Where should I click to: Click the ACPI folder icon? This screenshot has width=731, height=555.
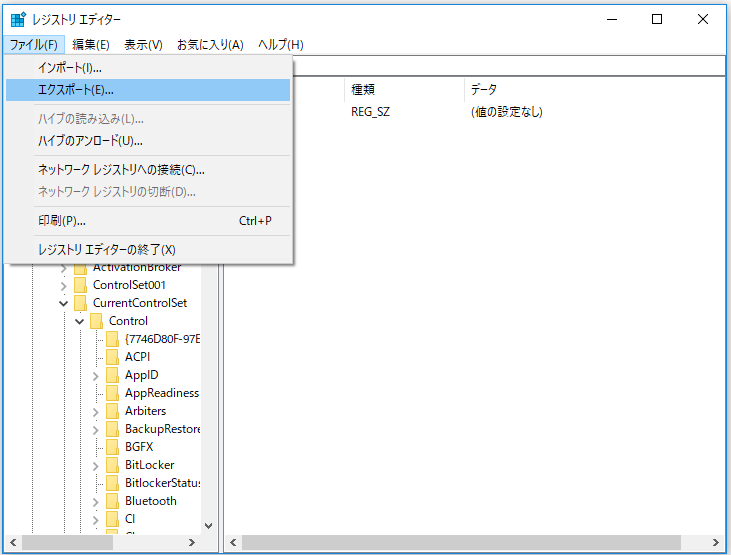(x=113, y=357)
